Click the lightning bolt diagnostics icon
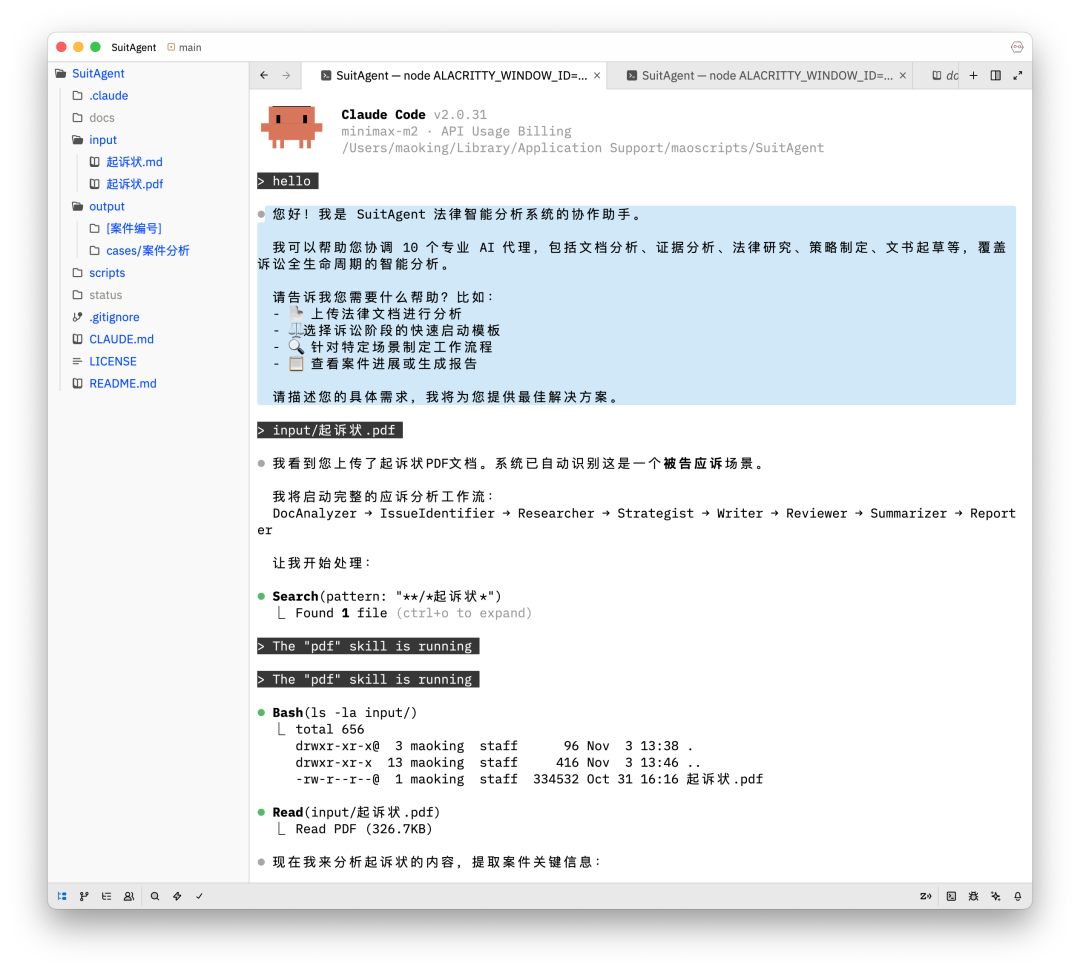The height and width of the screenshot is (972, 1080). point(177,896)
